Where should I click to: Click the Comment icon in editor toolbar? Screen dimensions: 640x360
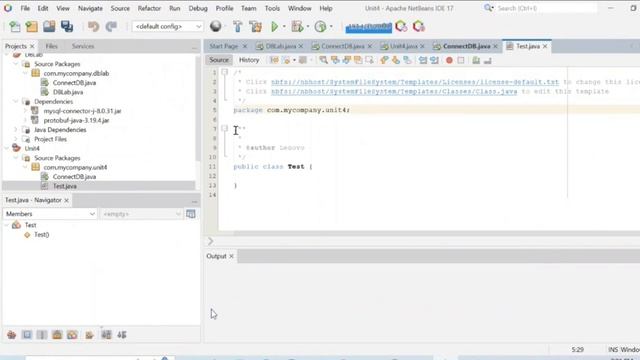[476, 60]
